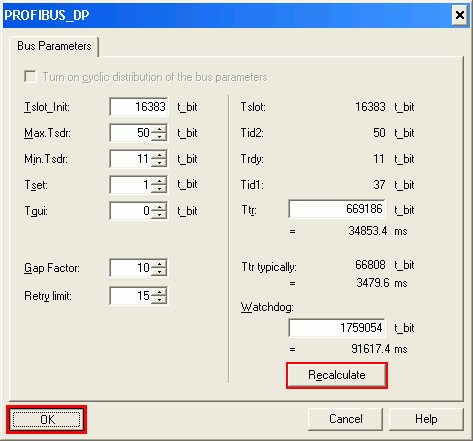
Task: Confirm the dialog with OK
Action: [47, 419]
